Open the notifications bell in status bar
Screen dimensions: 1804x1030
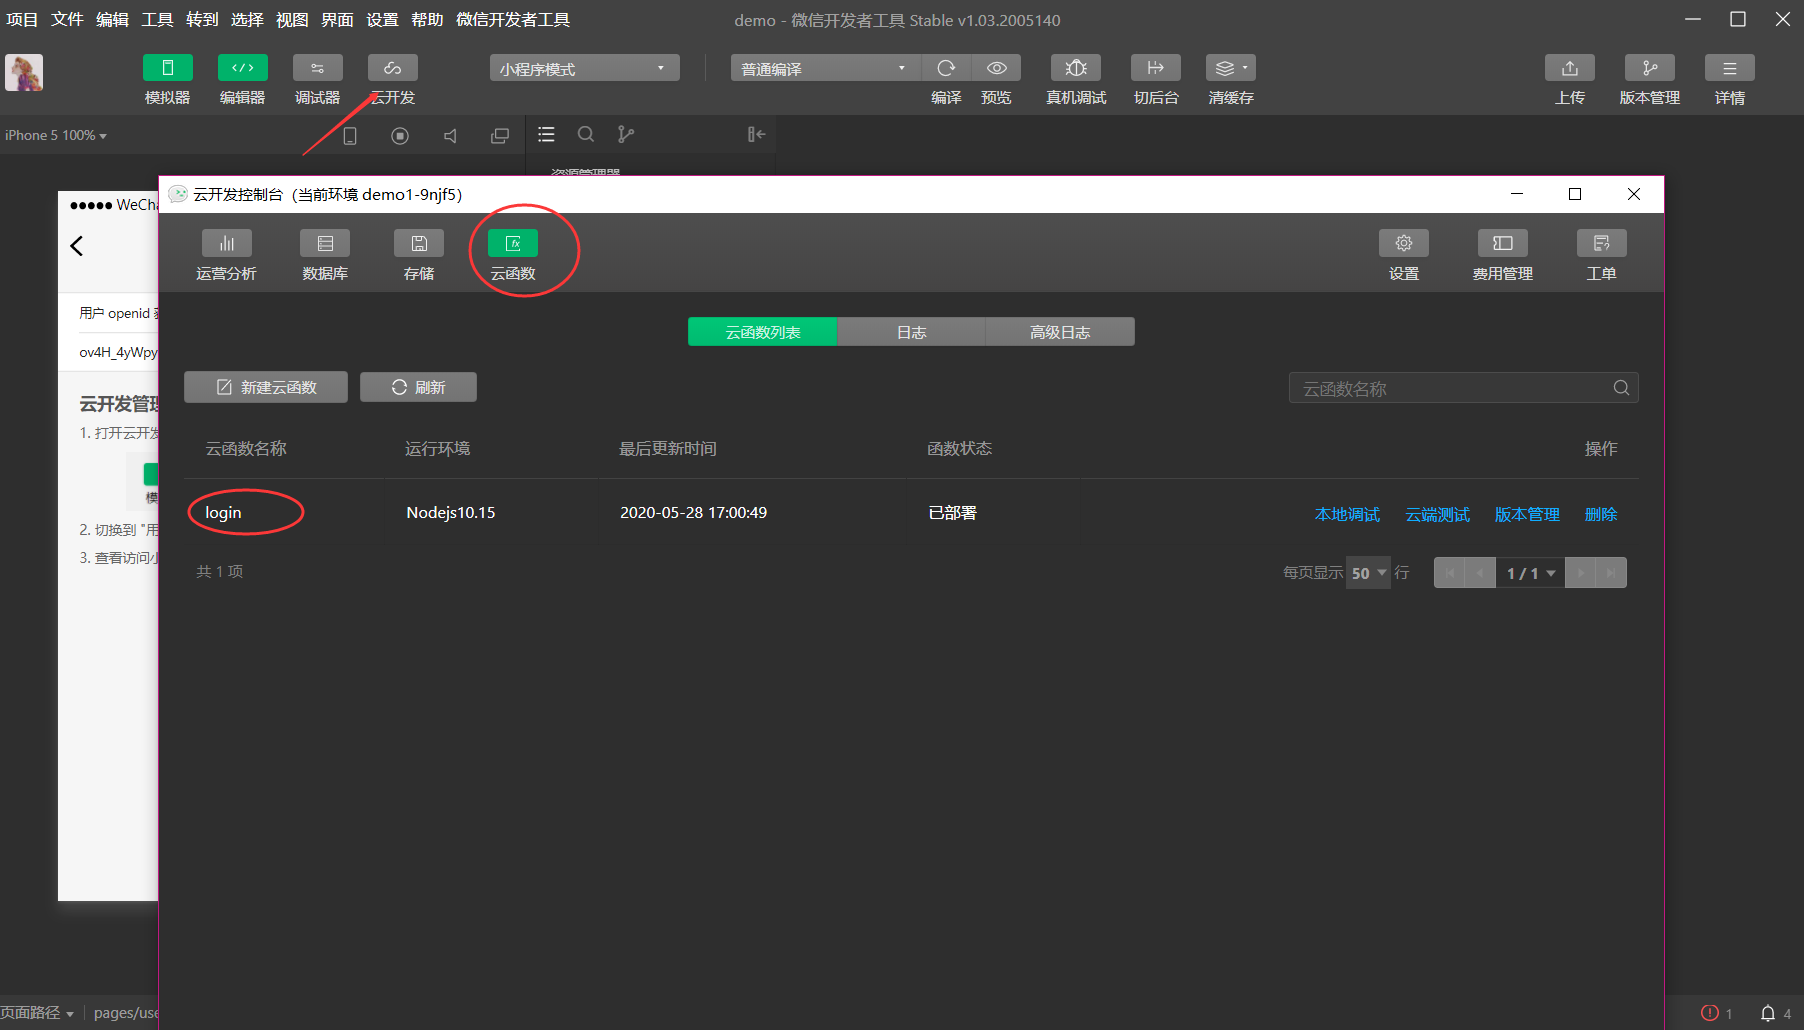pyautogui.click(x=1768, y=1013)
